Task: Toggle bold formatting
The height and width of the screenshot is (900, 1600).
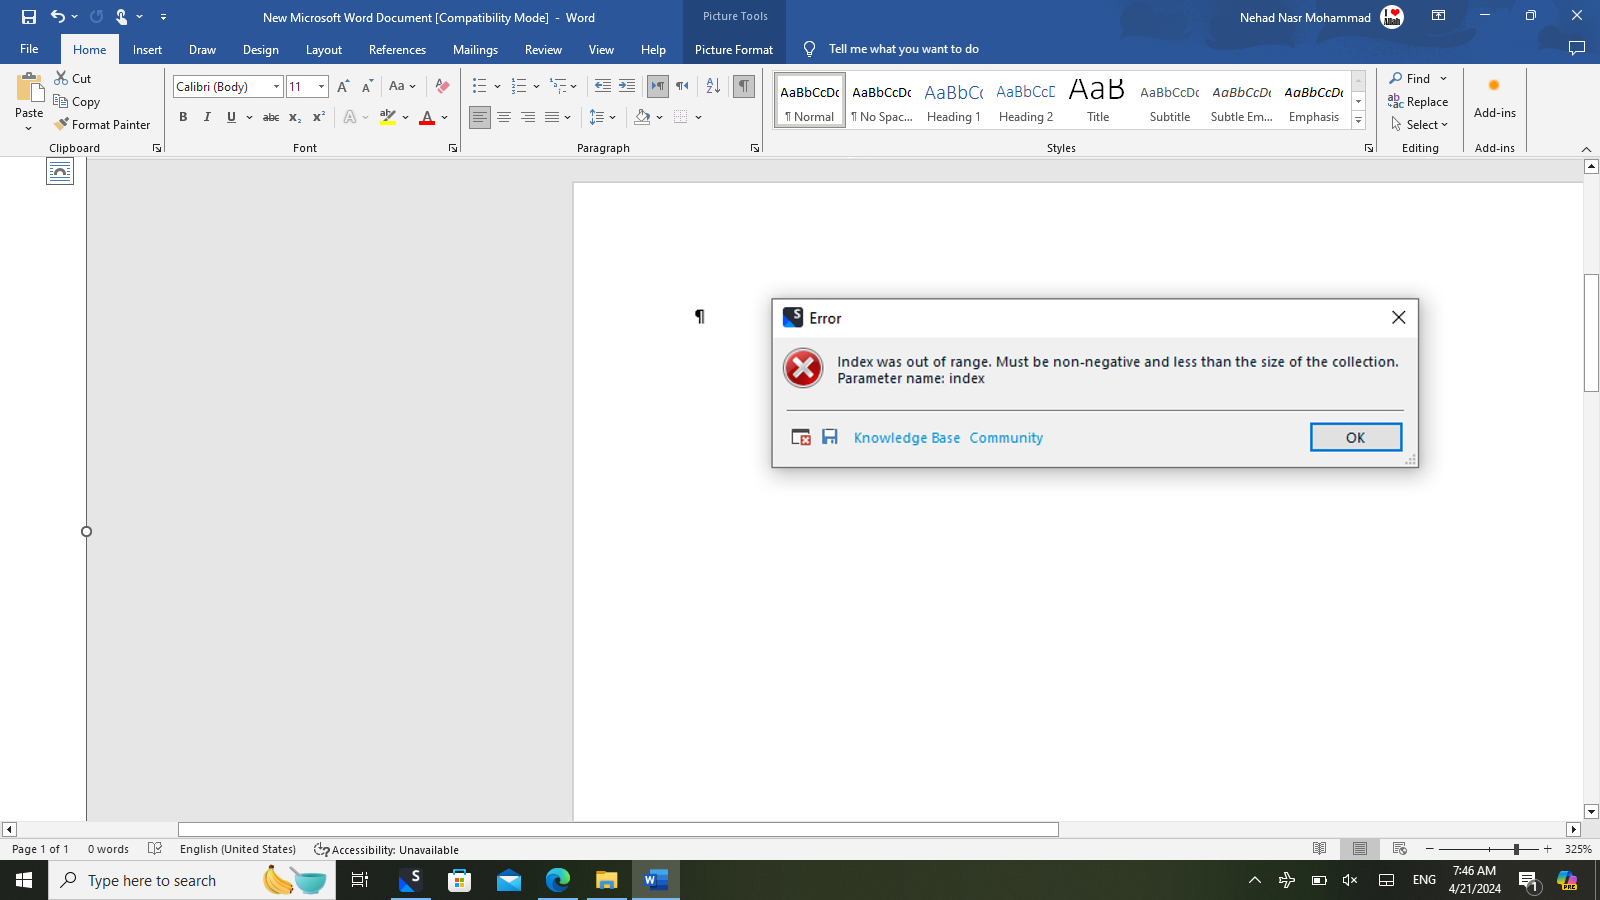Action: pos(183,117)
